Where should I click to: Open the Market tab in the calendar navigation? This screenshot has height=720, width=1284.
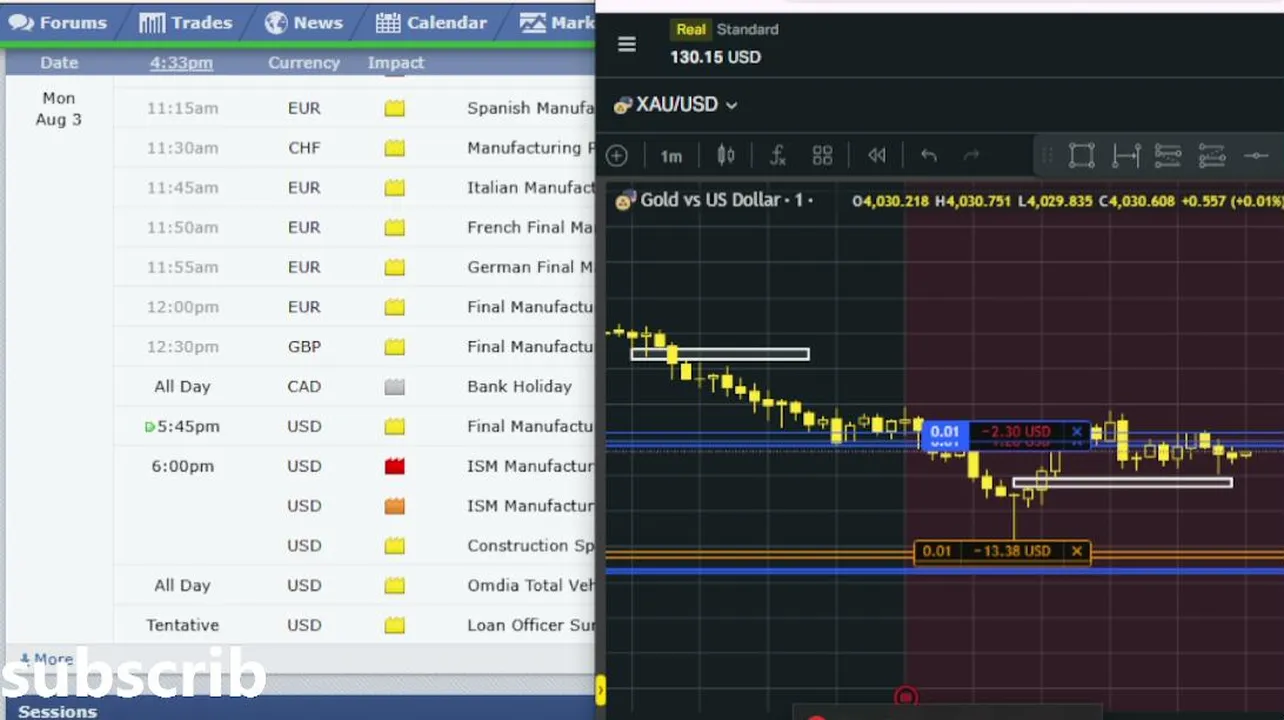558,22
